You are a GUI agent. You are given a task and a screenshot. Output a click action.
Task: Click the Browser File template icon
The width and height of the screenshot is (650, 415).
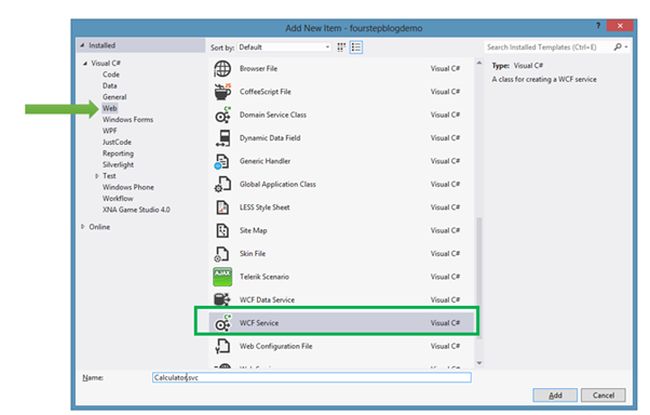coord(223,69)
